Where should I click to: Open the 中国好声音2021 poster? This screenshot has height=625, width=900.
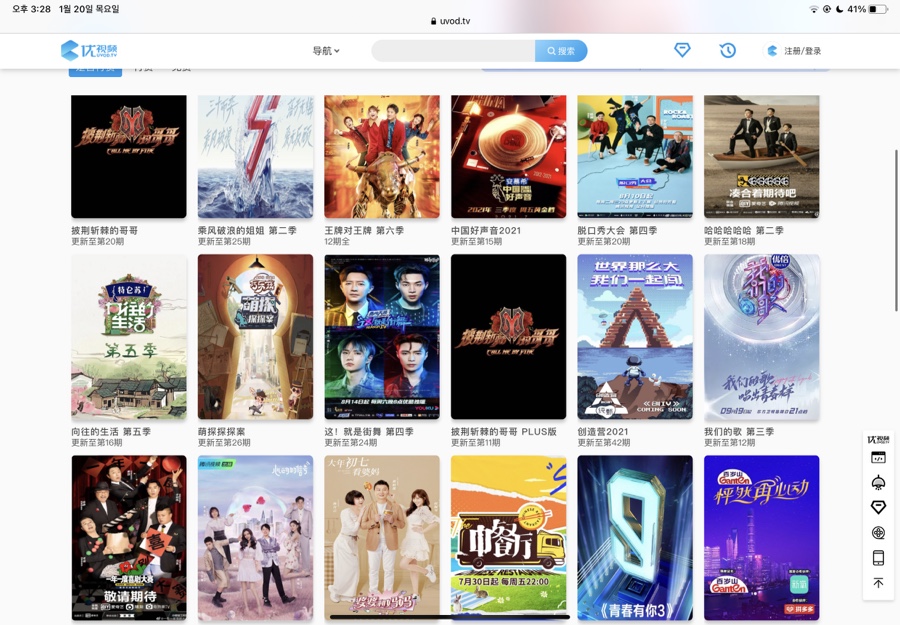click(x=509, y=156)
